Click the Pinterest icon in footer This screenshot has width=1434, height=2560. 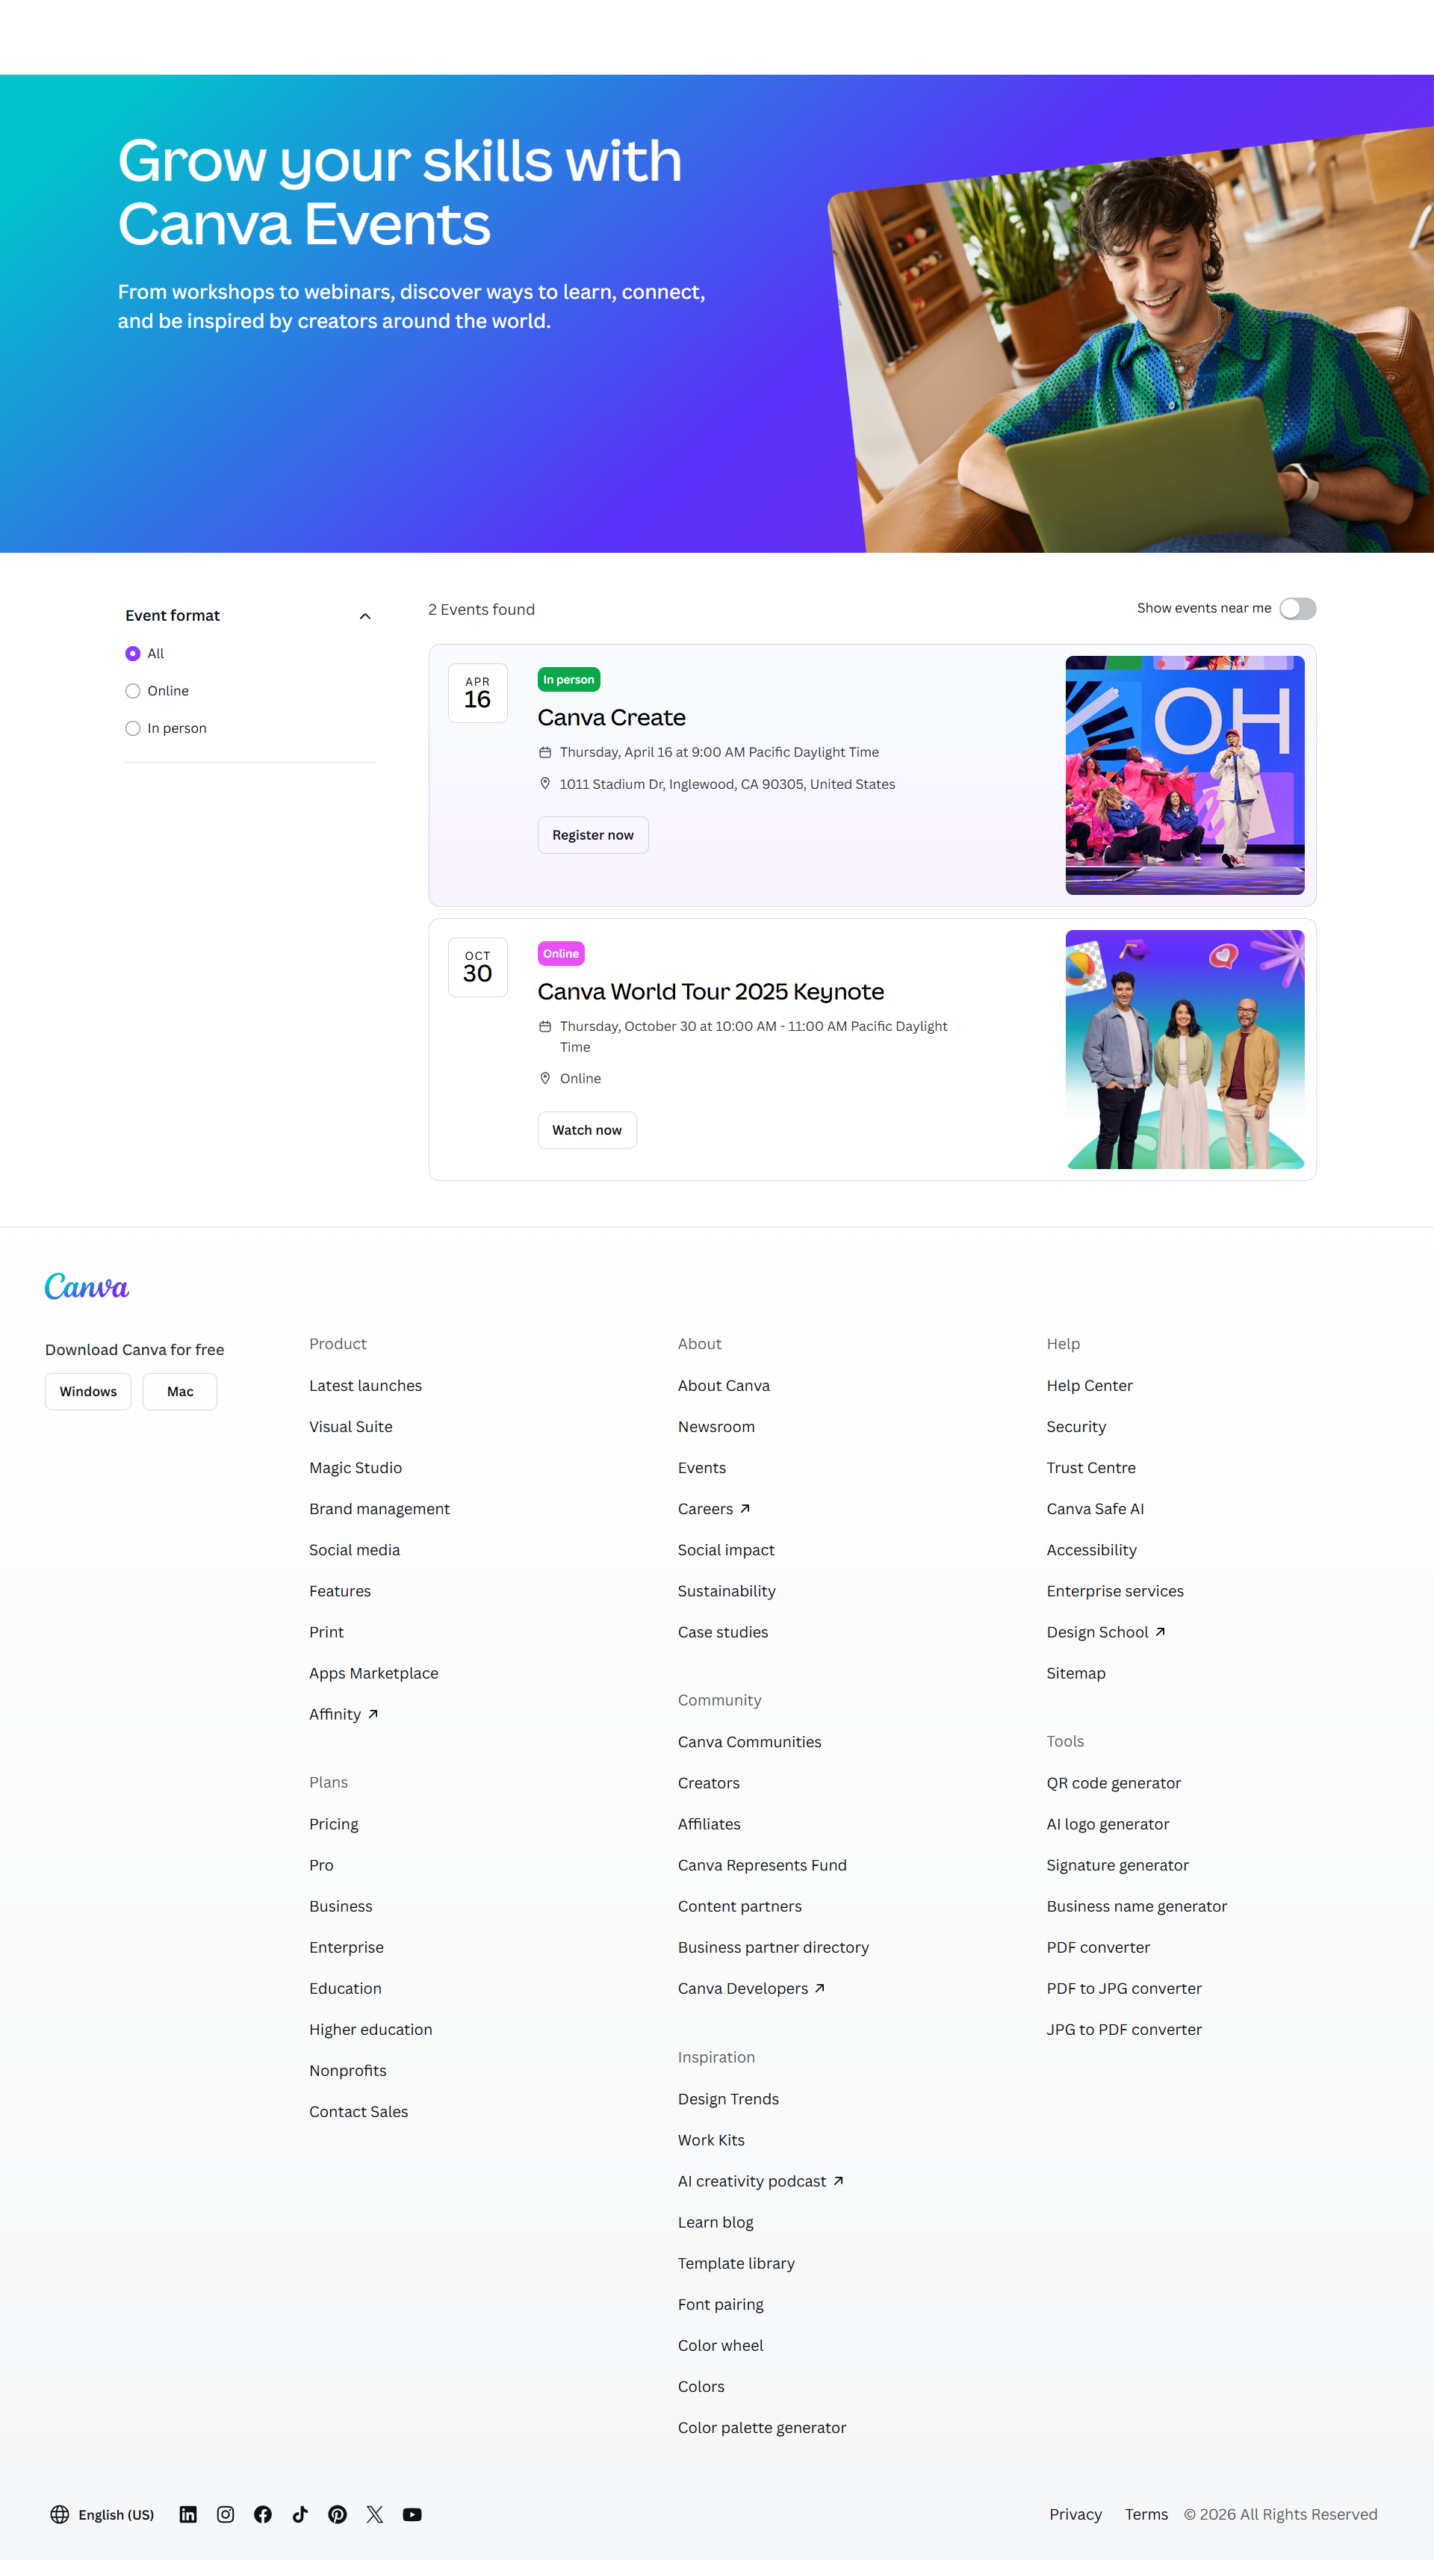(338, 2514)
